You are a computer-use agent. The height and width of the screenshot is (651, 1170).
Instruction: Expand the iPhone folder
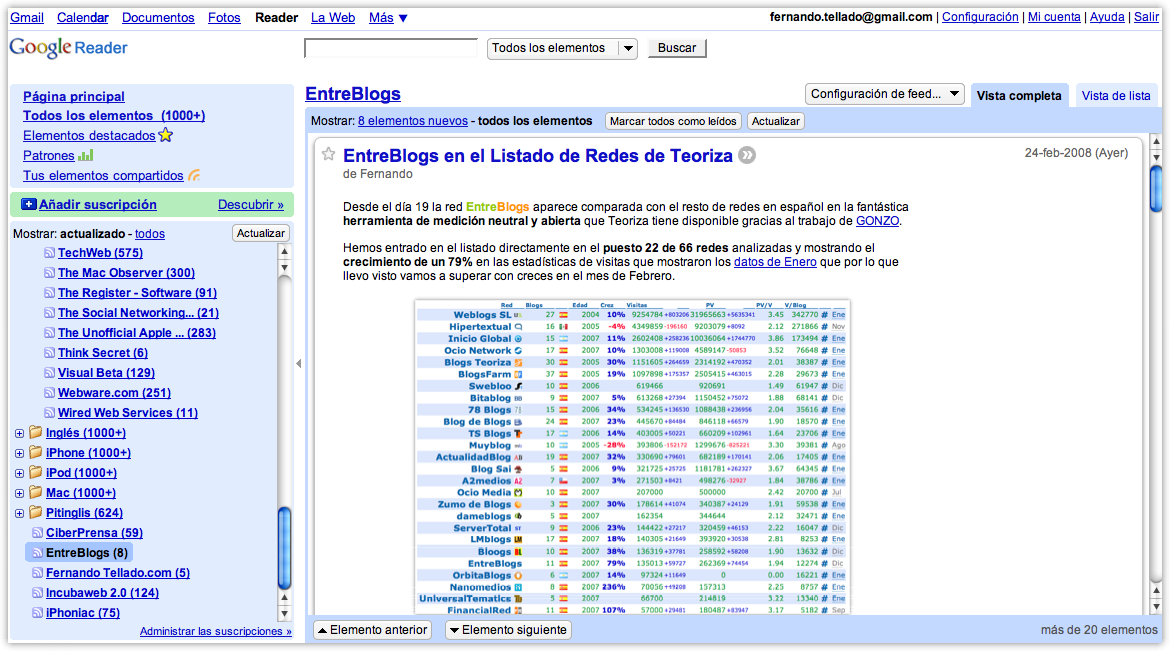tap(19, 453)
